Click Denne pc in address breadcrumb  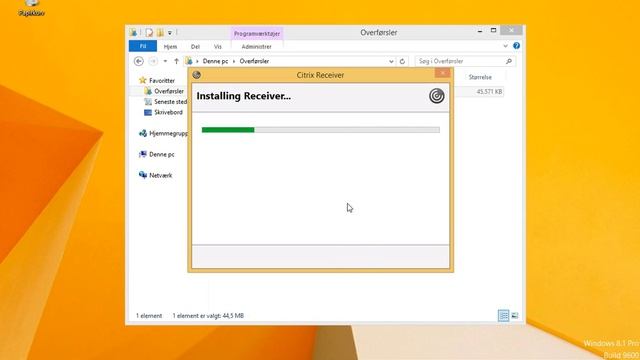point(215,61)
